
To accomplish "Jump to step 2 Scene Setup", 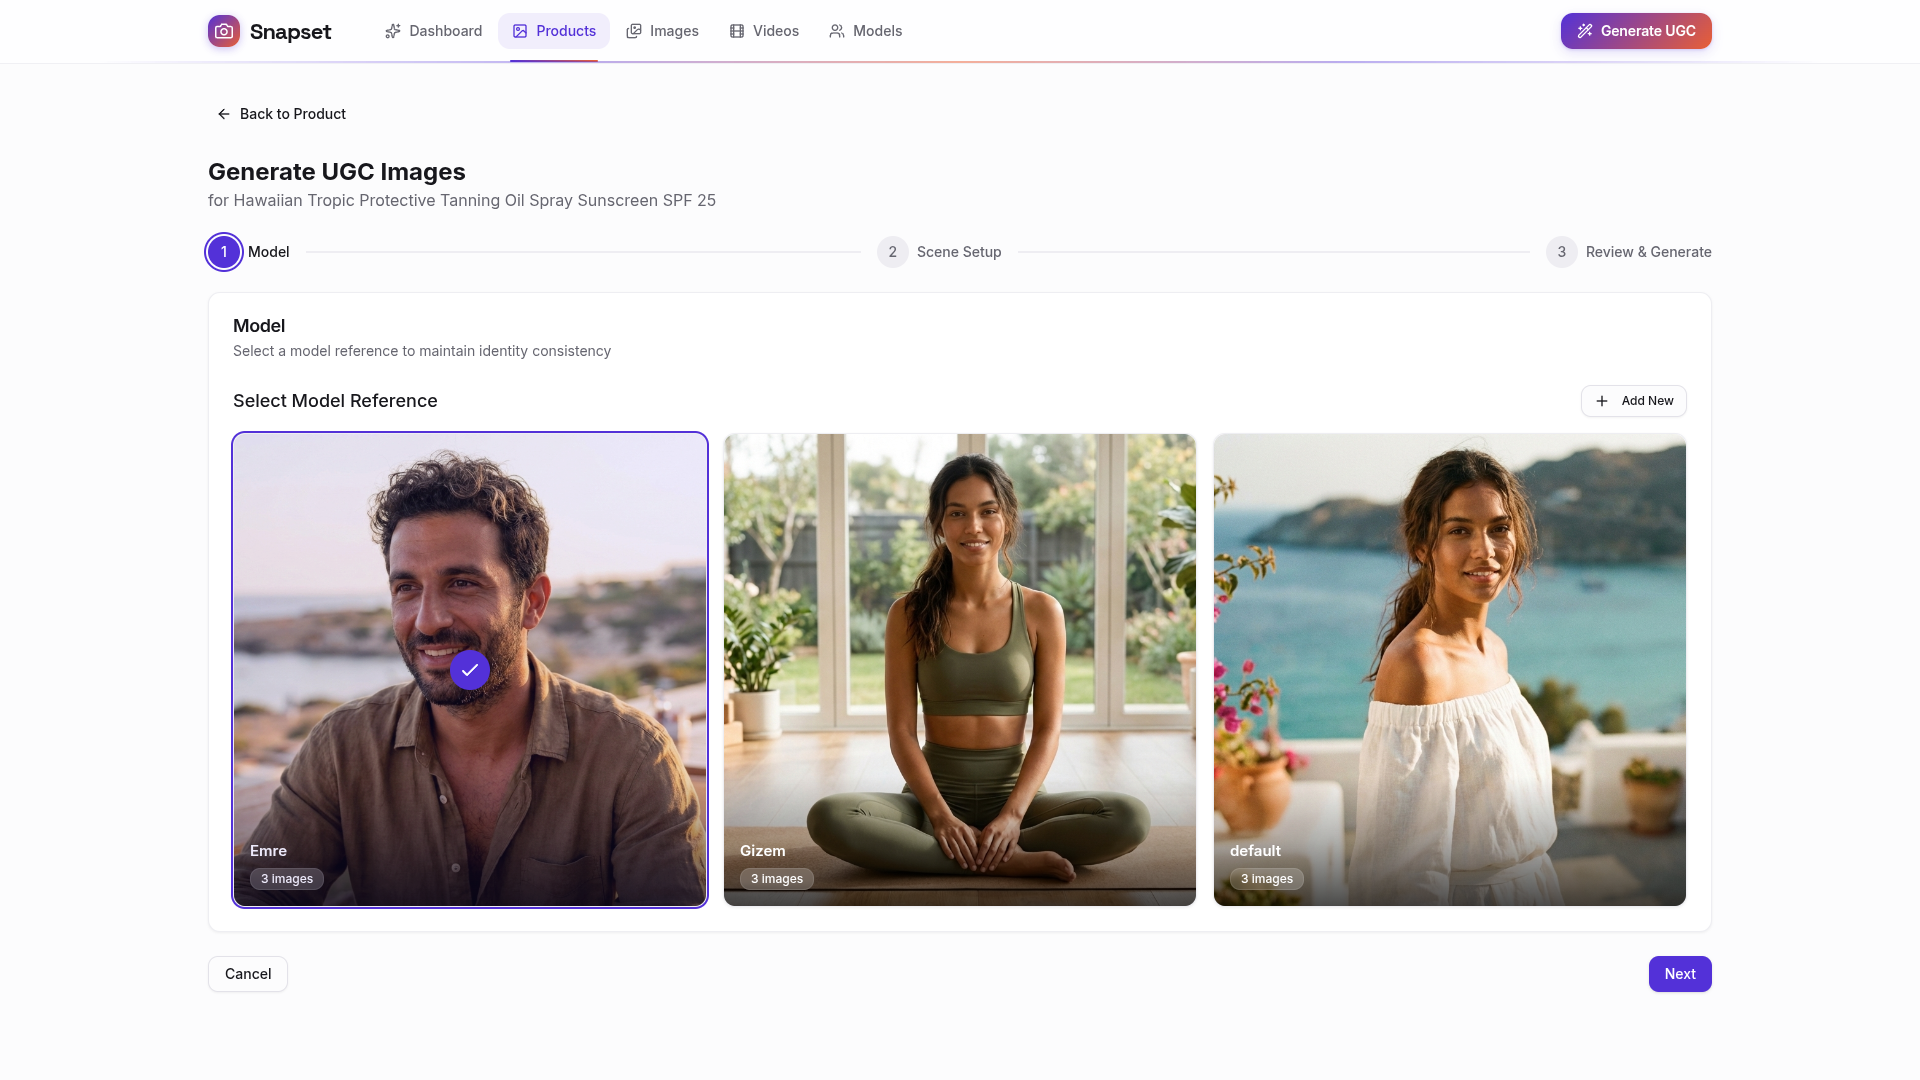I will pyautogui.click(x=939, y=252).
